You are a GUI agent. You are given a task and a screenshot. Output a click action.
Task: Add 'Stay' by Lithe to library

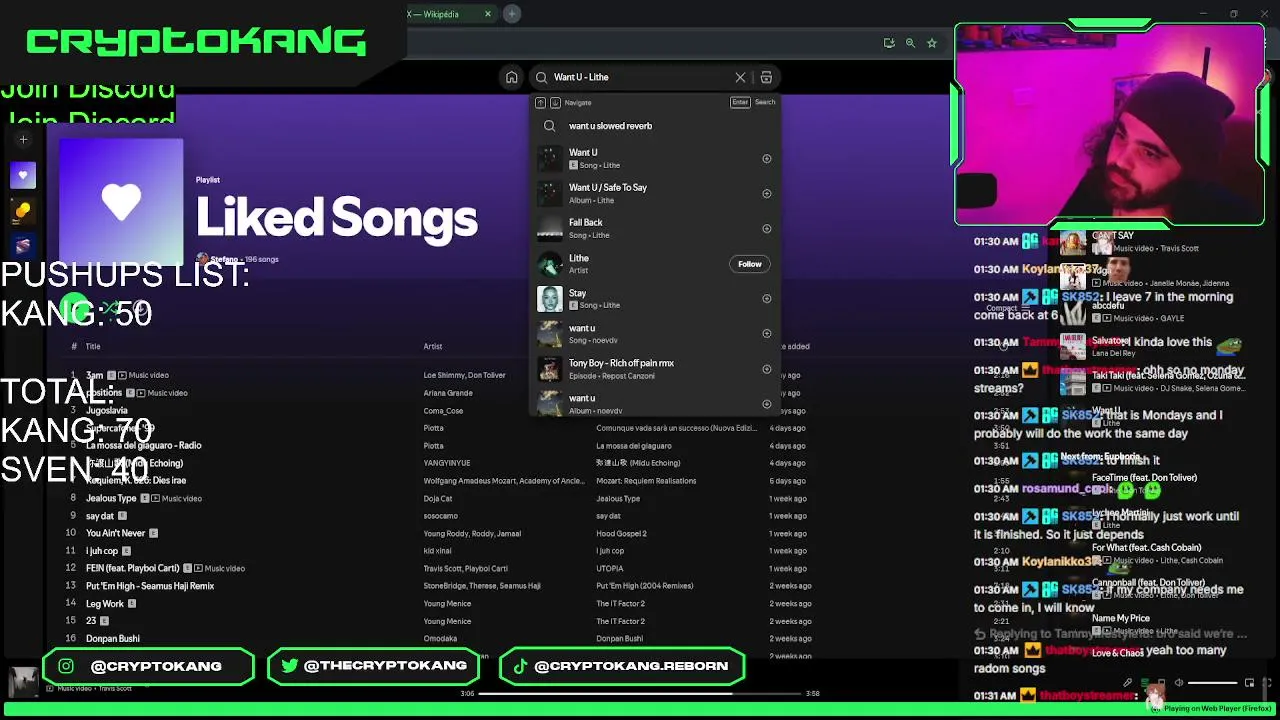[767, 299]
